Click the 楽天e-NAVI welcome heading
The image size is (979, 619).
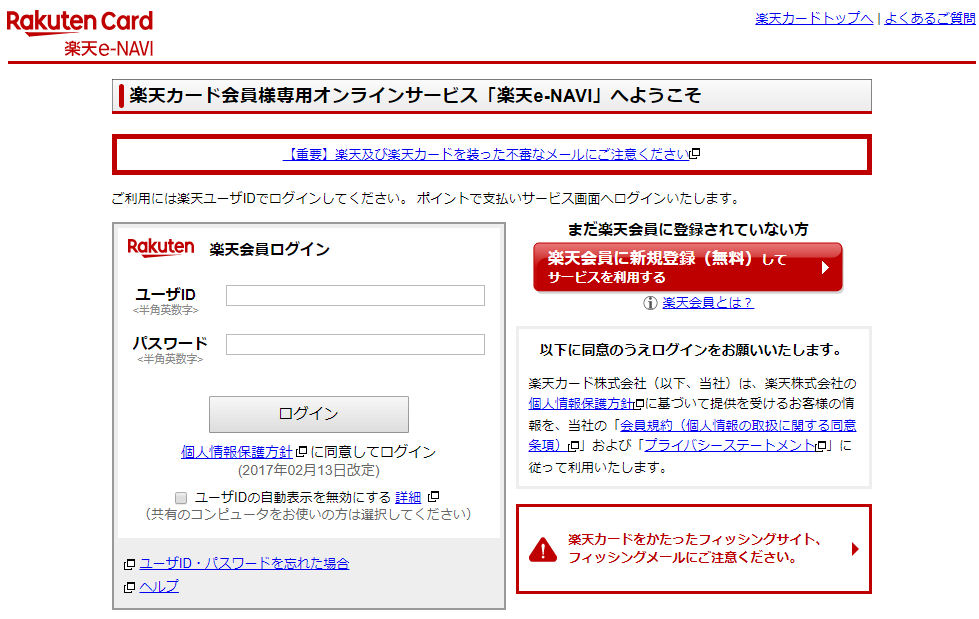[415, 96]
